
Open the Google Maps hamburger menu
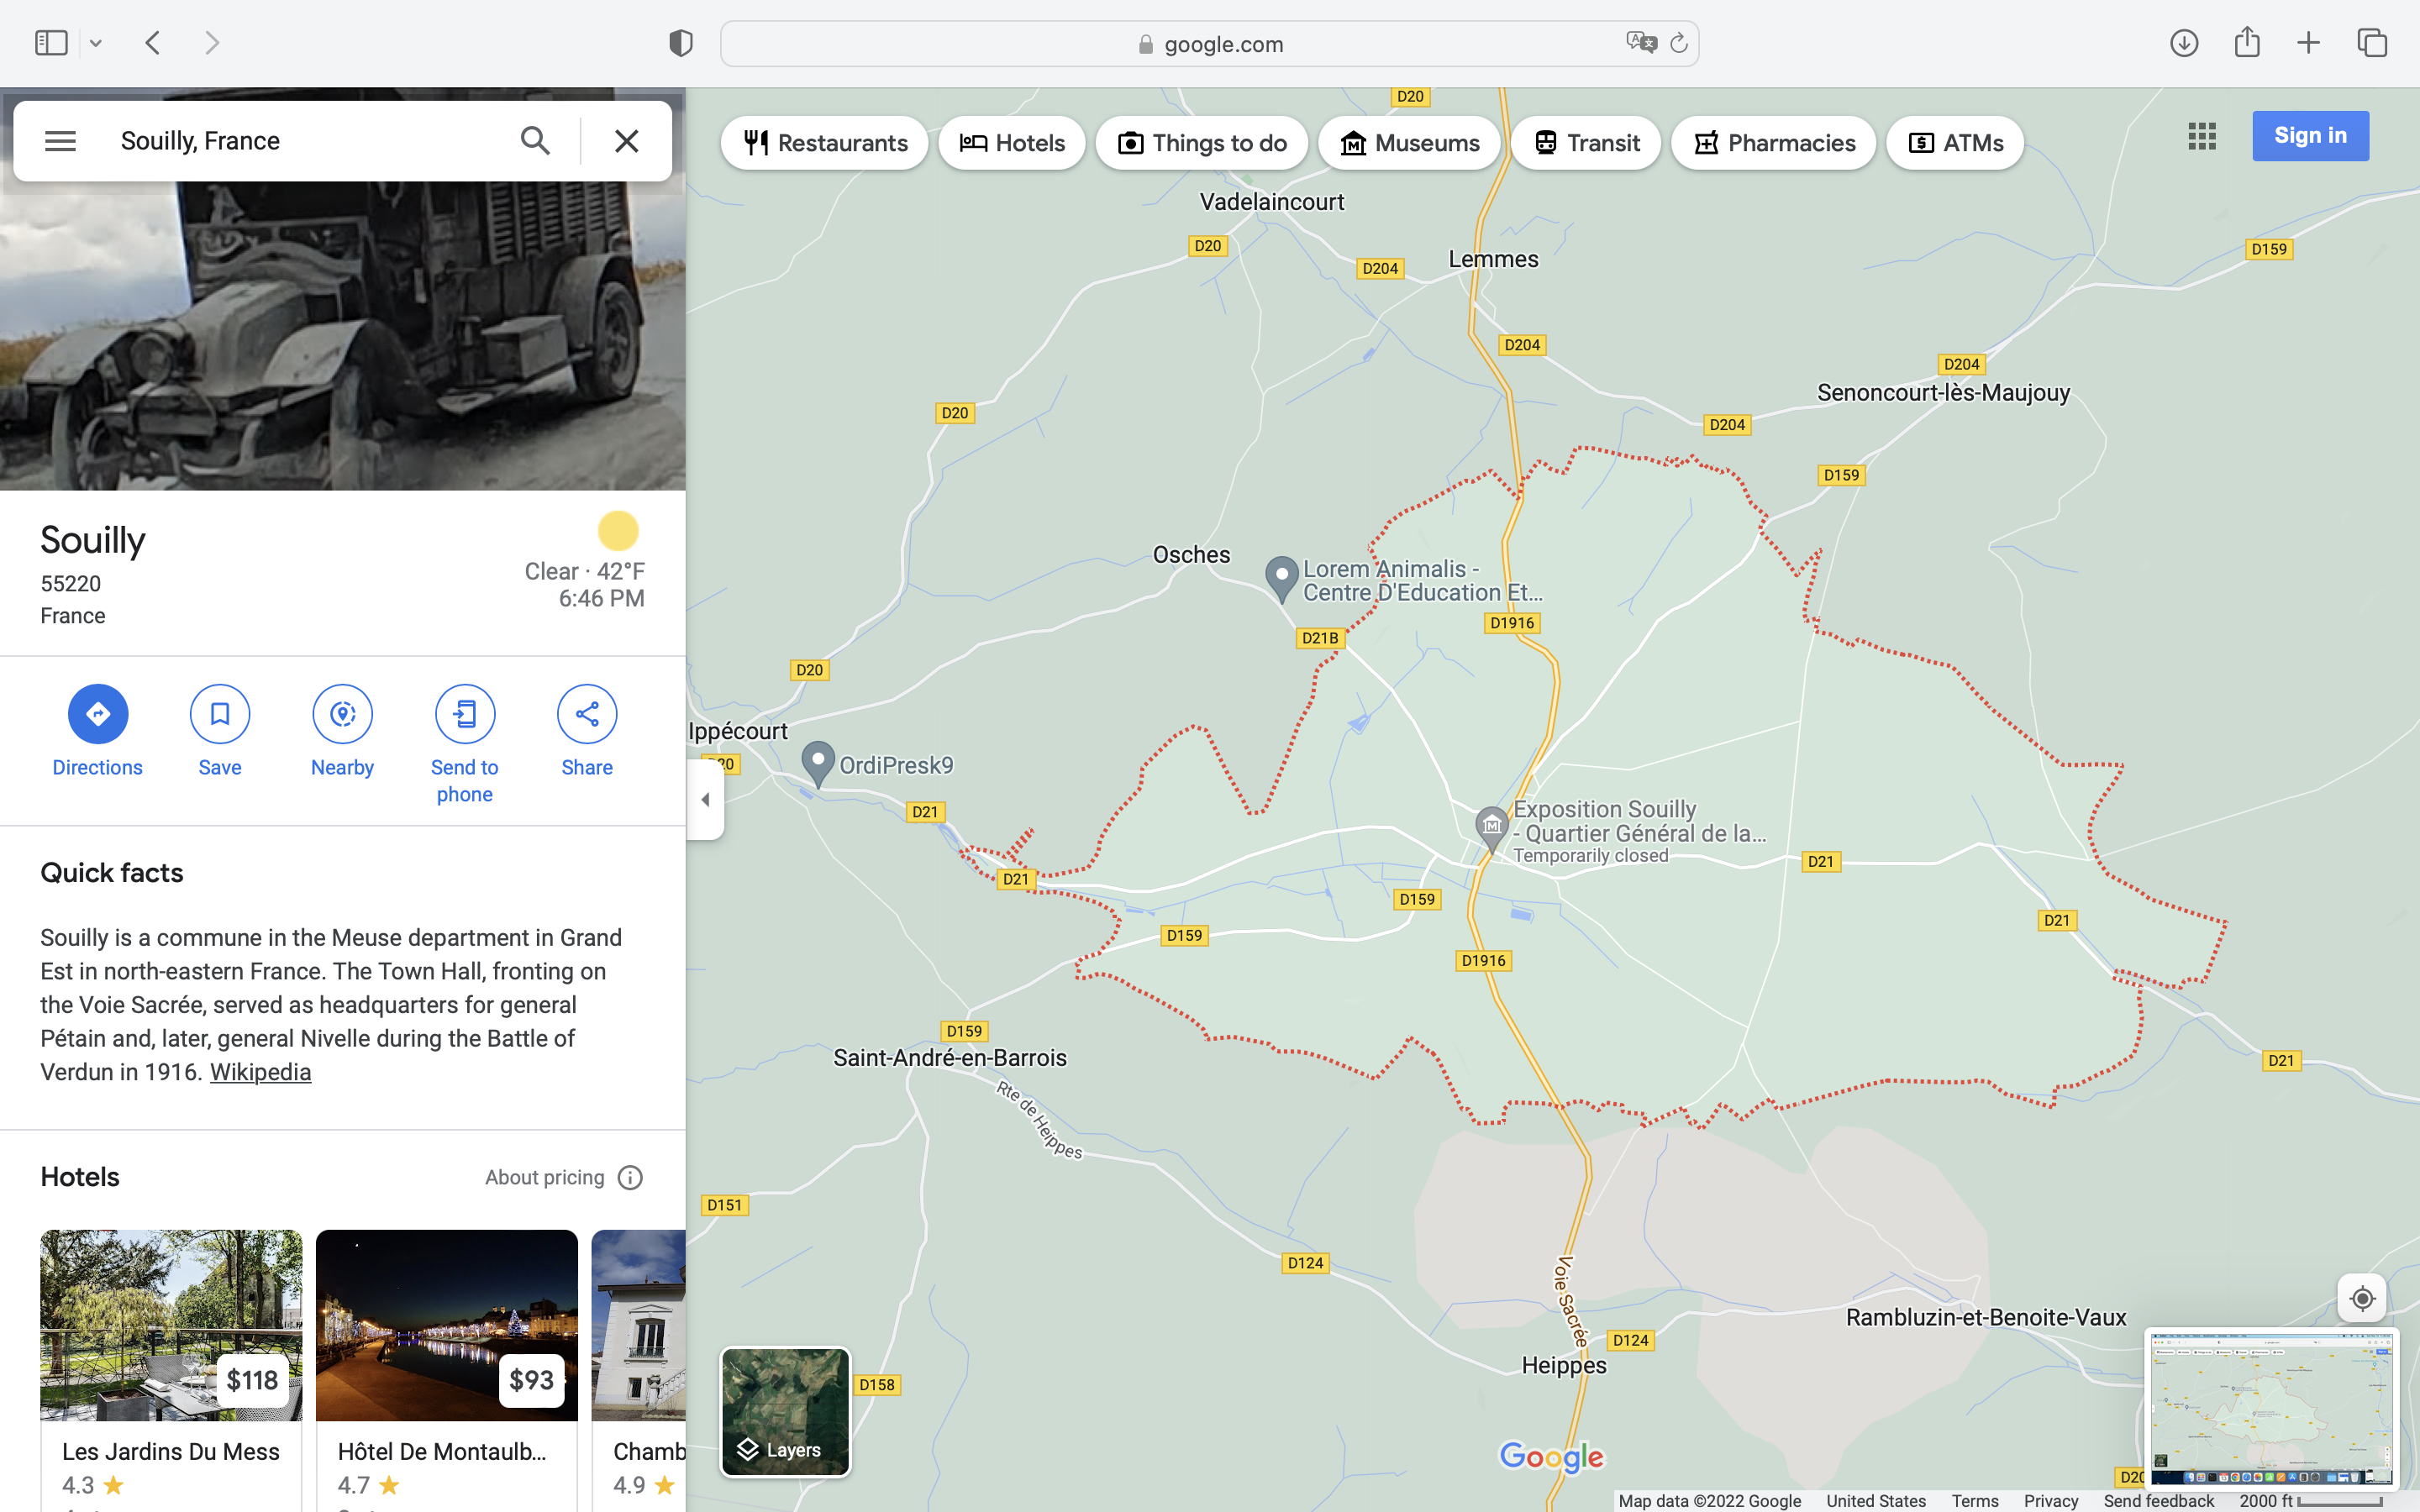pyautogui.click(x=60, y=141)
